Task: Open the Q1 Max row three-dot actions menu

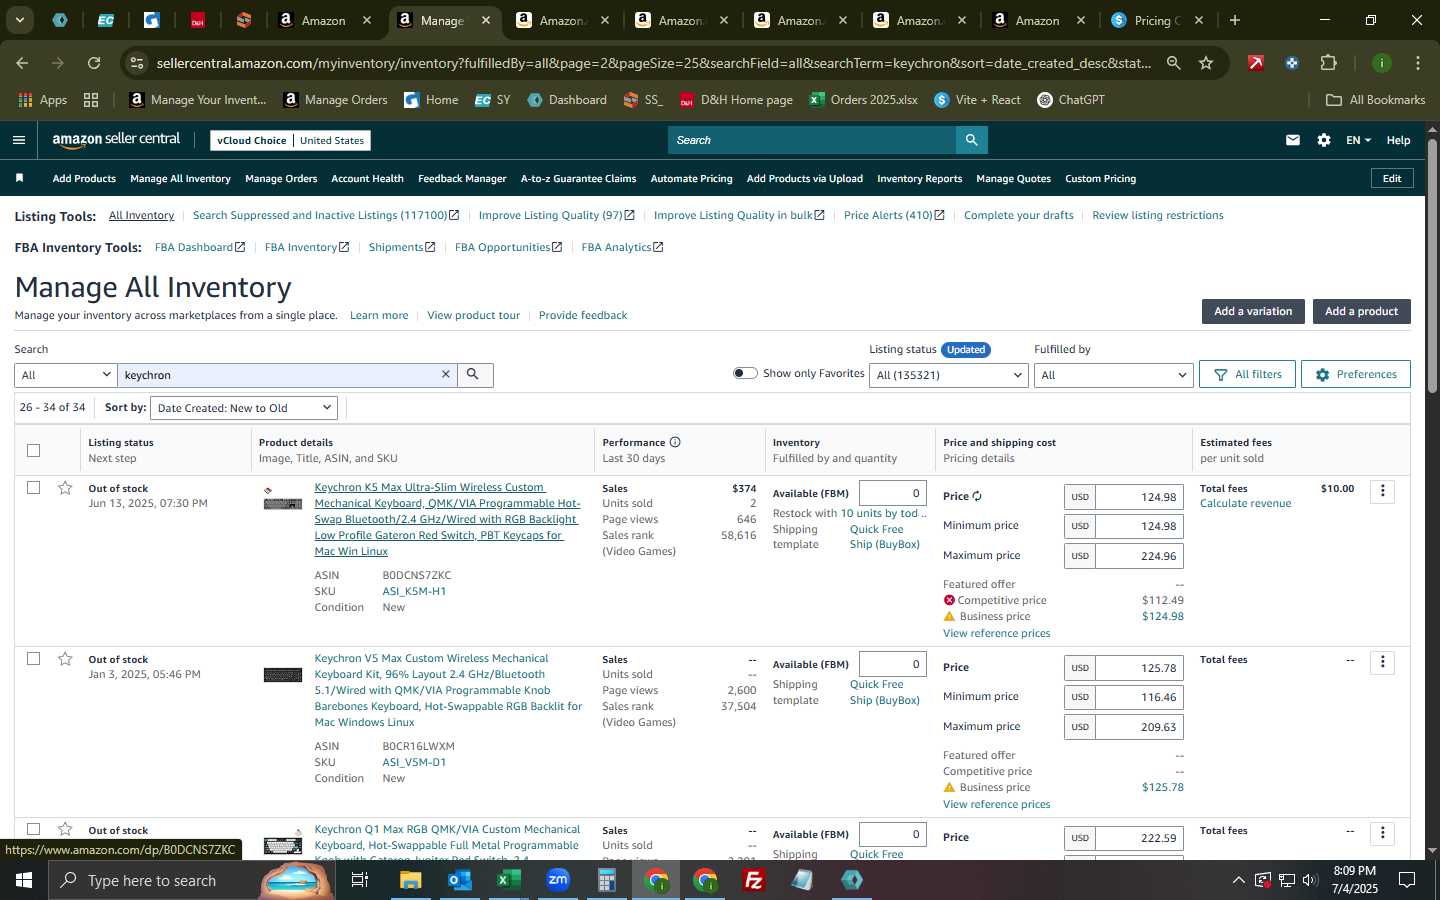Action: coord(1383,832)
